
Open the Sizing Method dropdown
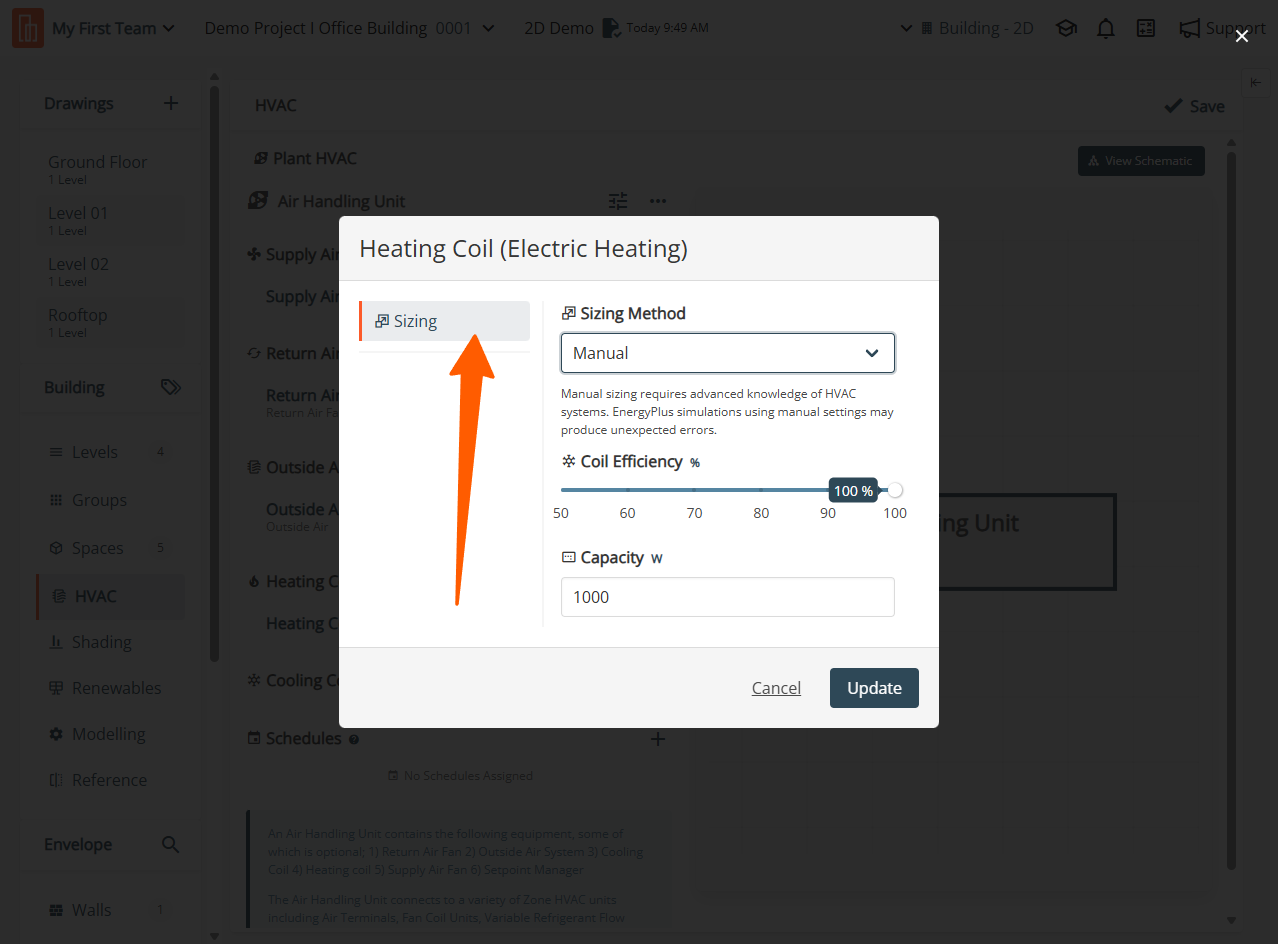coord(727,353)
